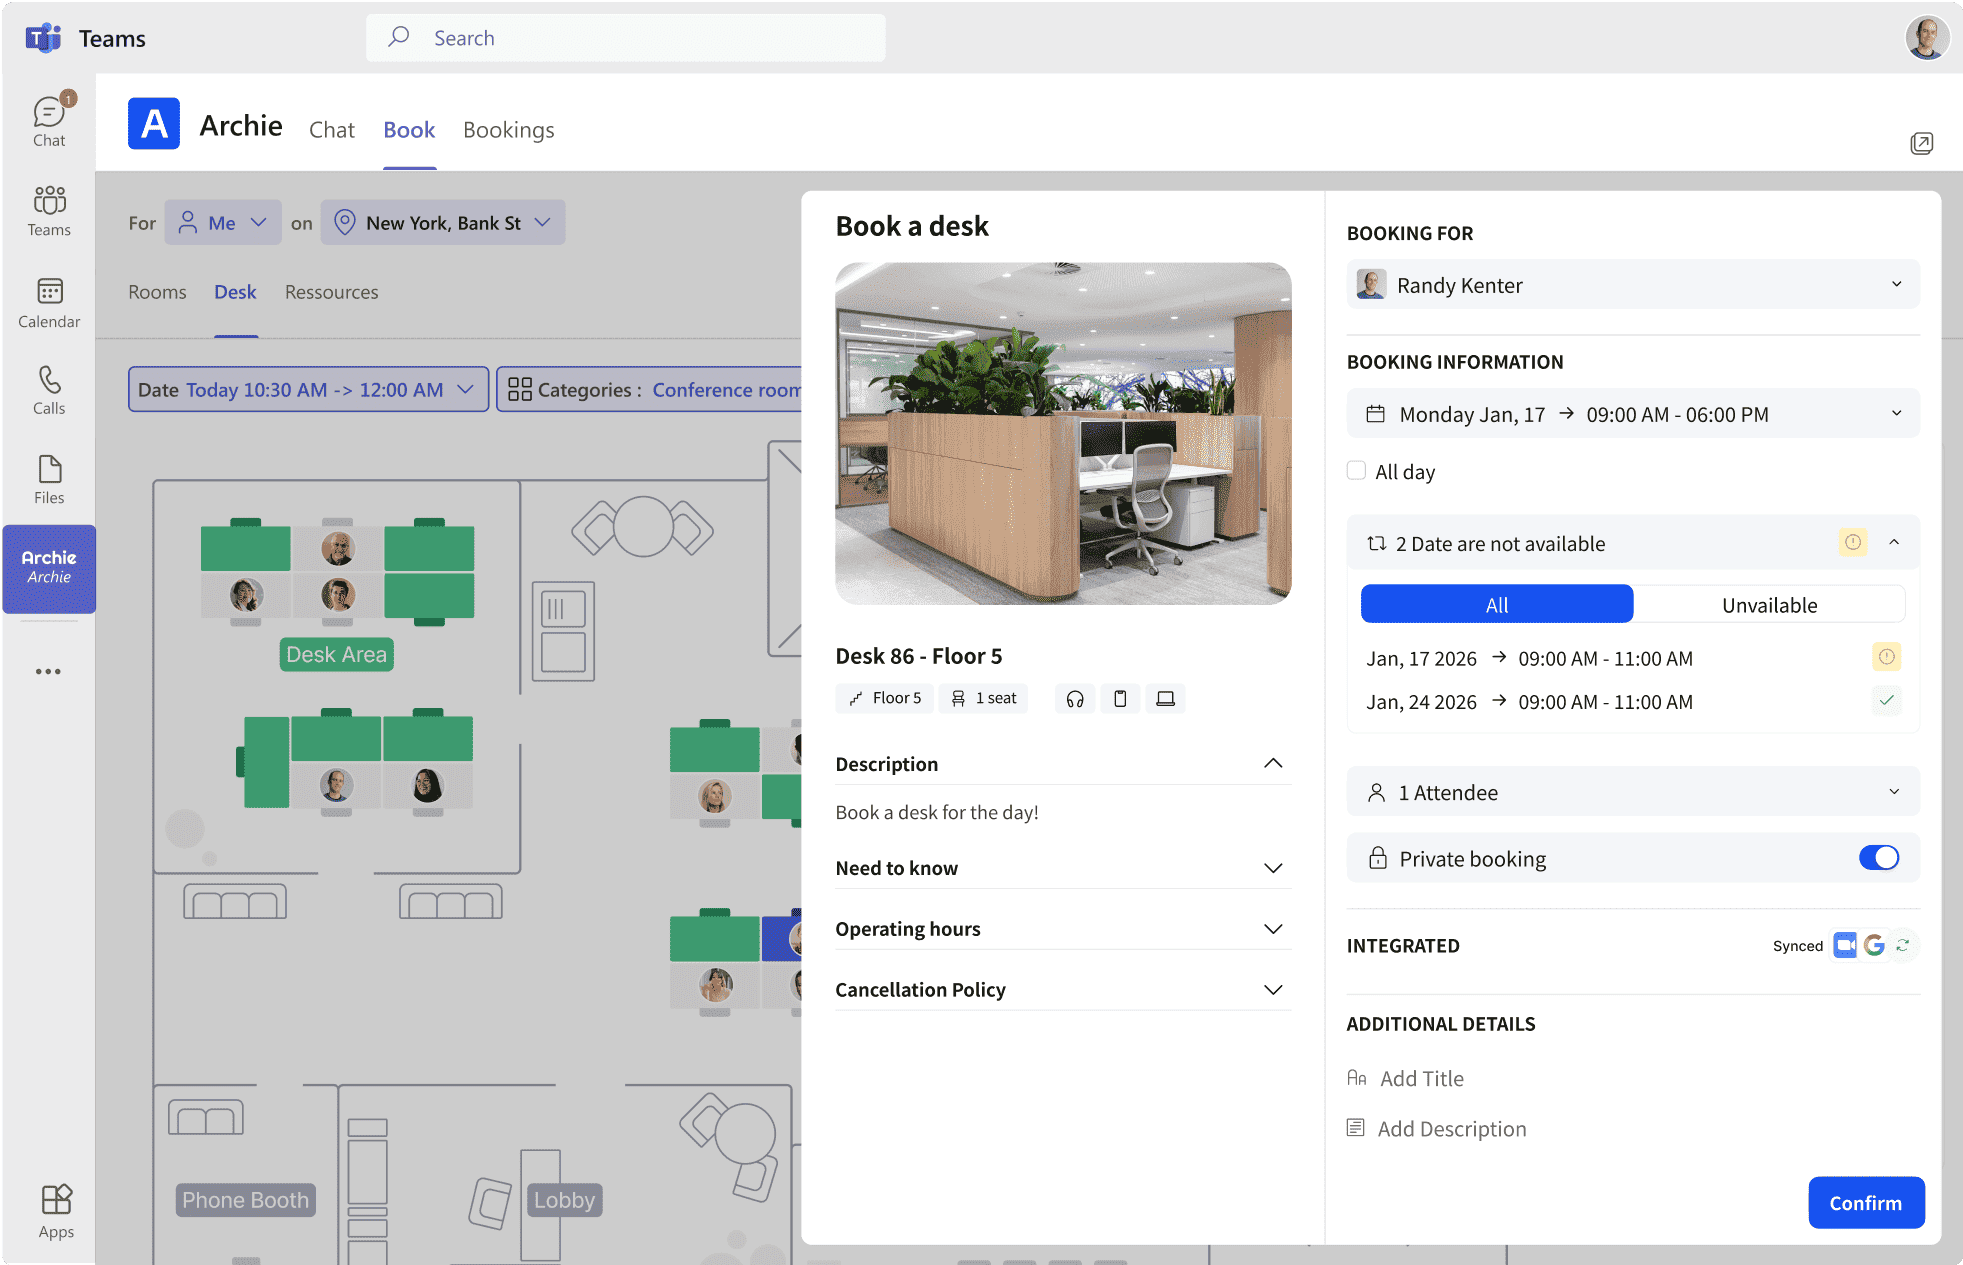Select the Teams icon in the sidebar
Image resolution: width=1963 pixels, height=1265 pixels.
48,208
